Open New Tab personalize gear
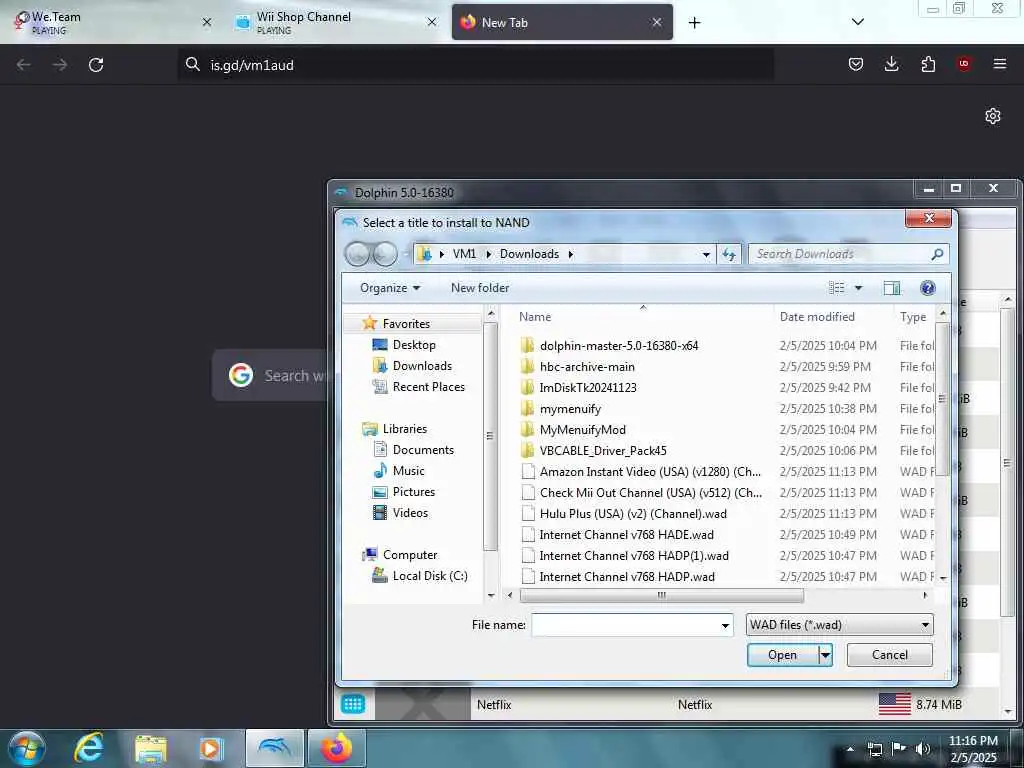The image size is (1024, 768). 993,116
